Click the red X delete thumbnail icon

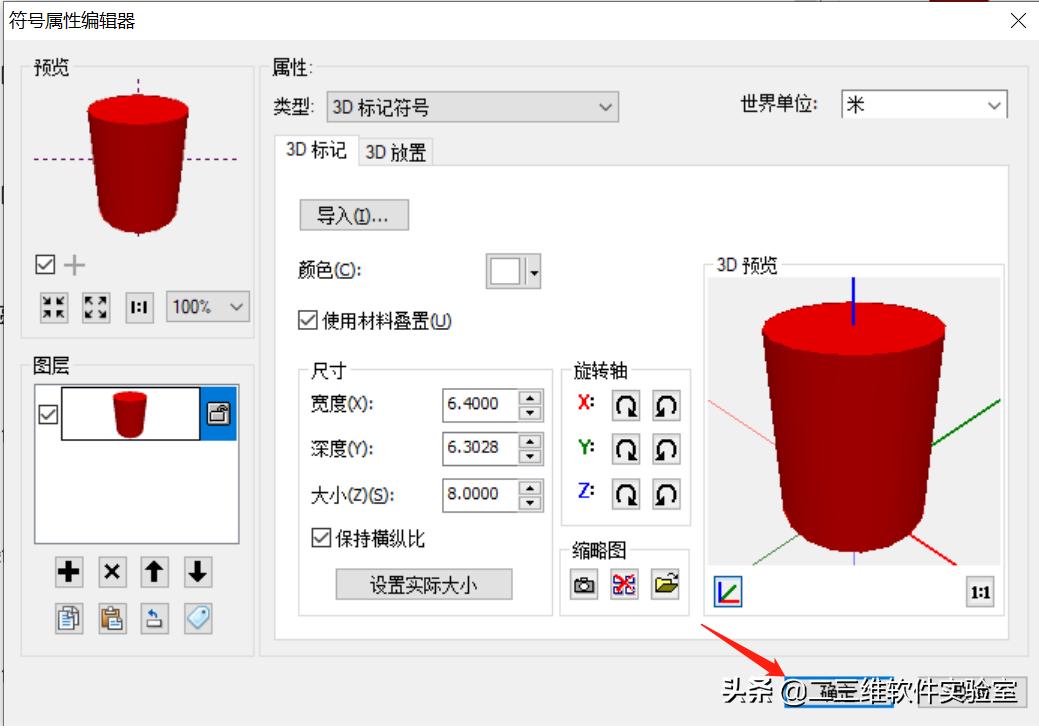click(625, 584)
